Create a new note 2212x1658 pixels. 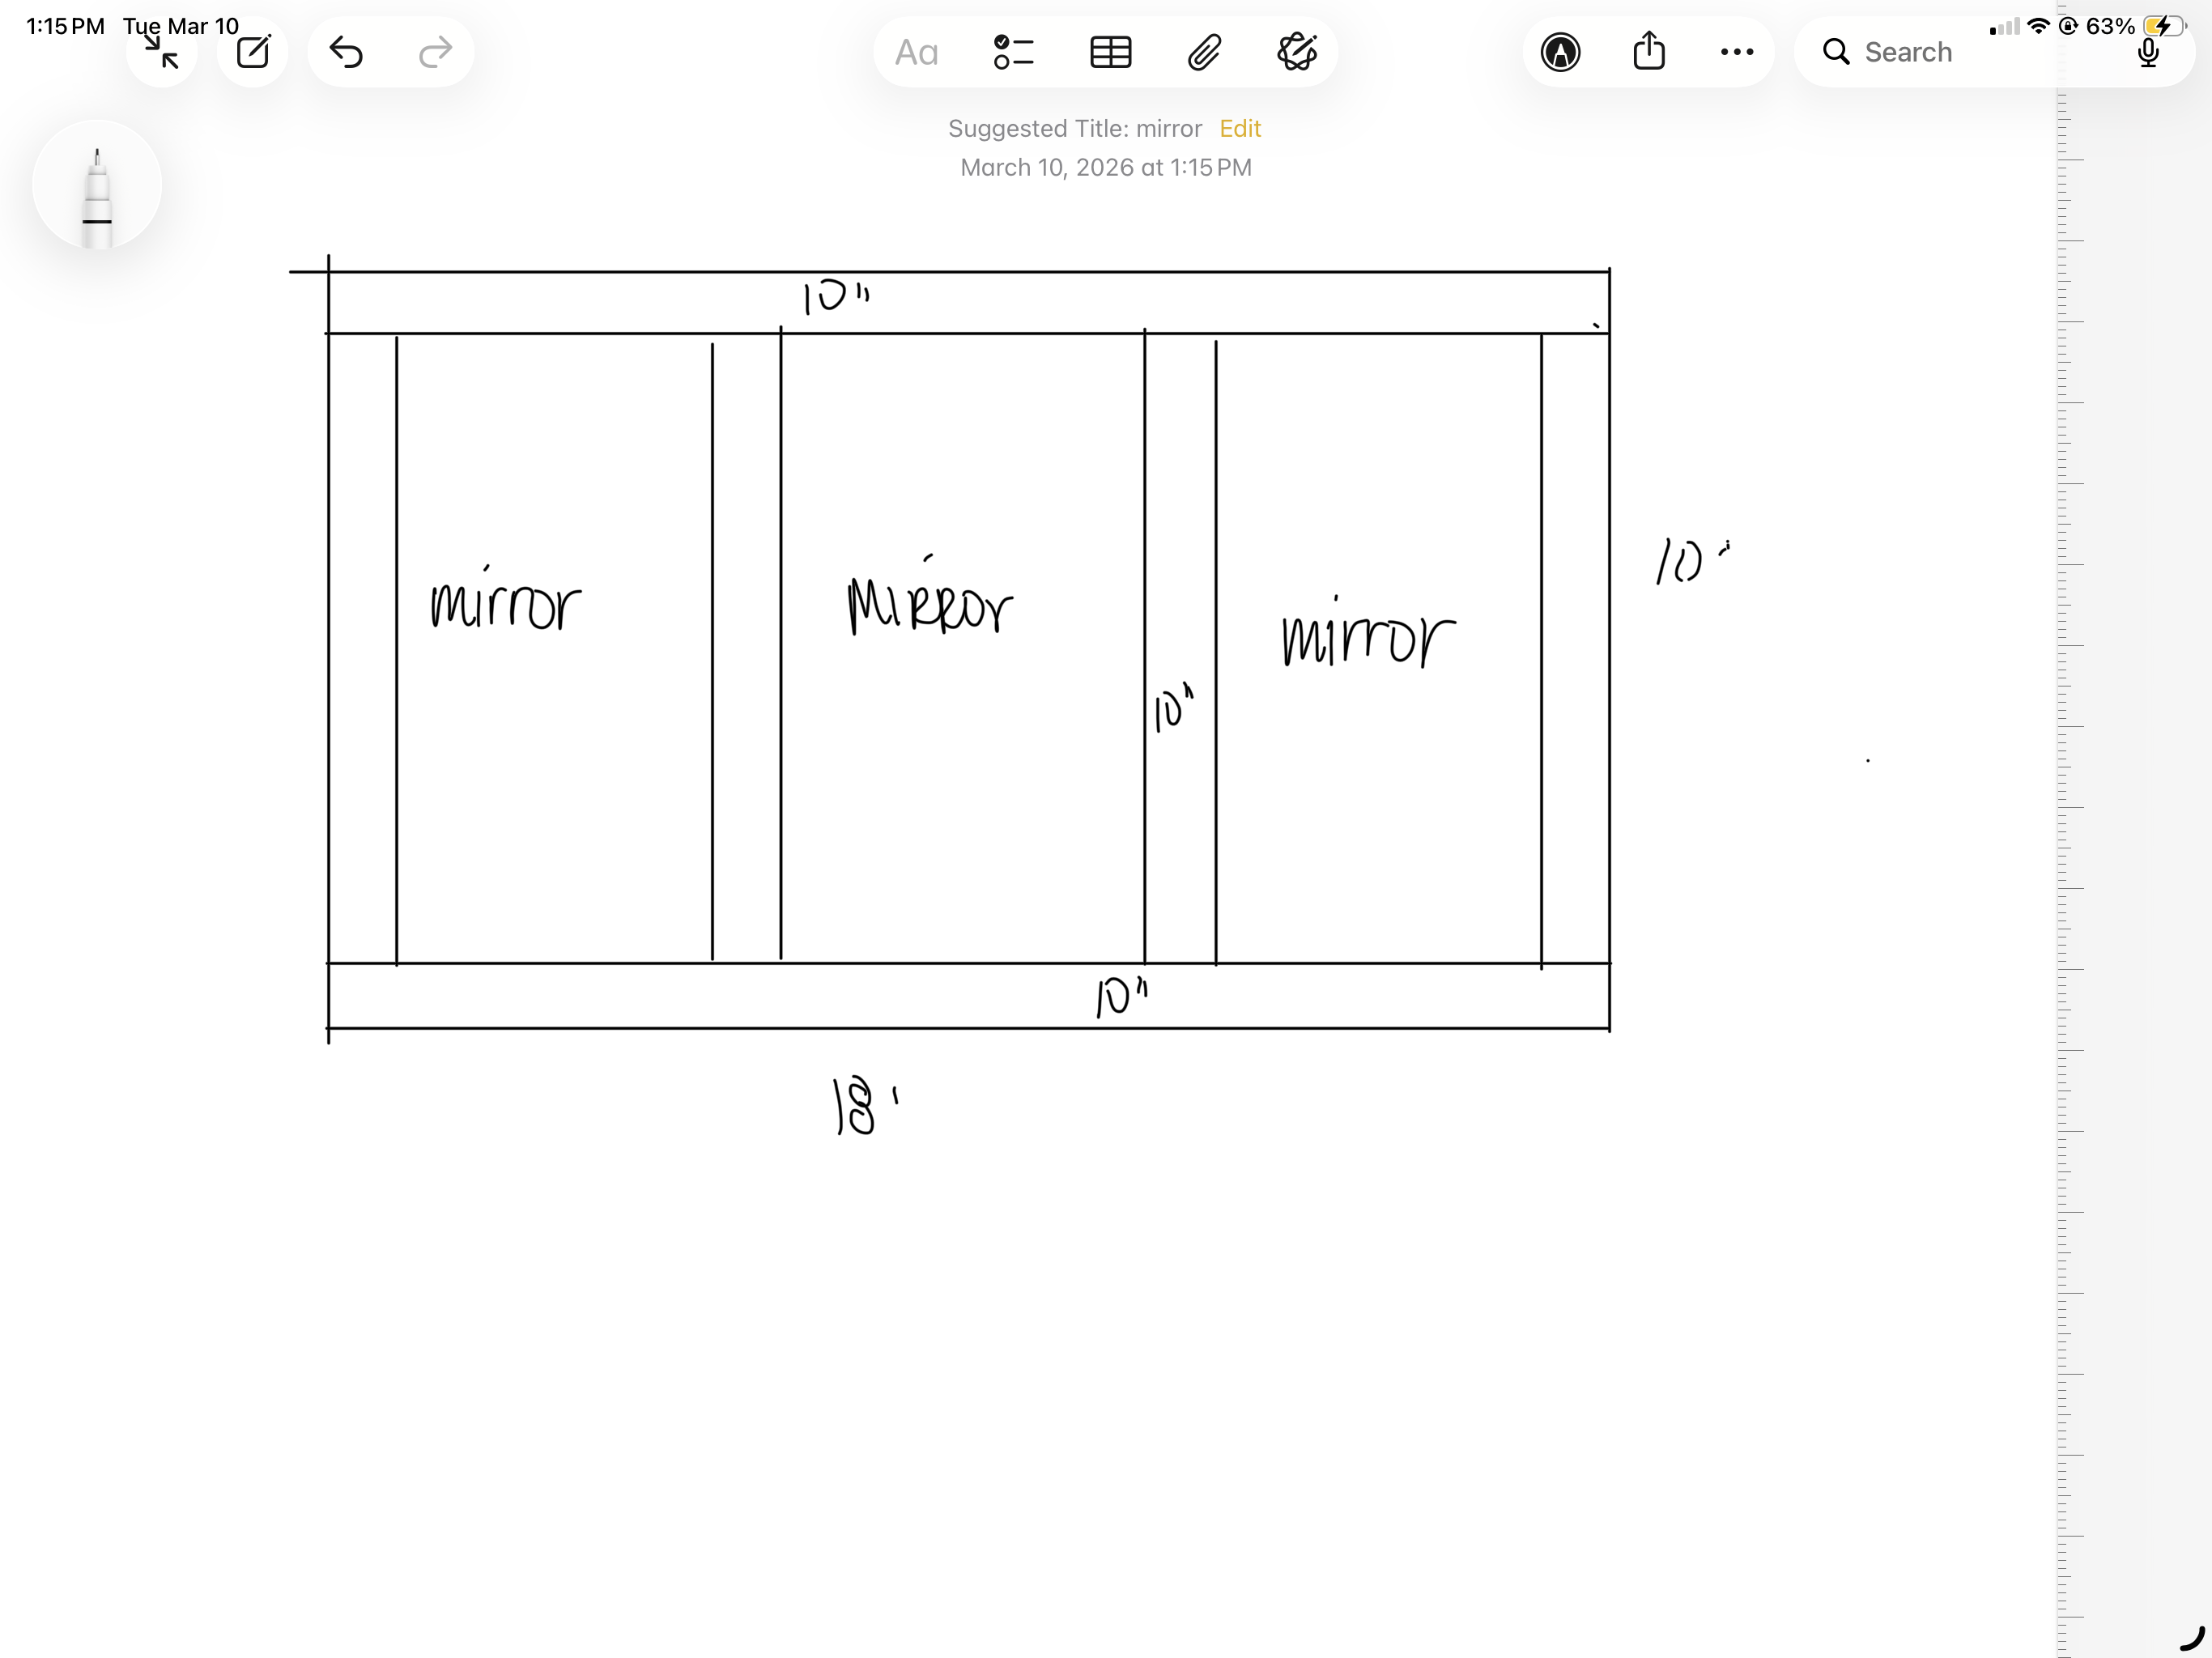coord(253,52)
